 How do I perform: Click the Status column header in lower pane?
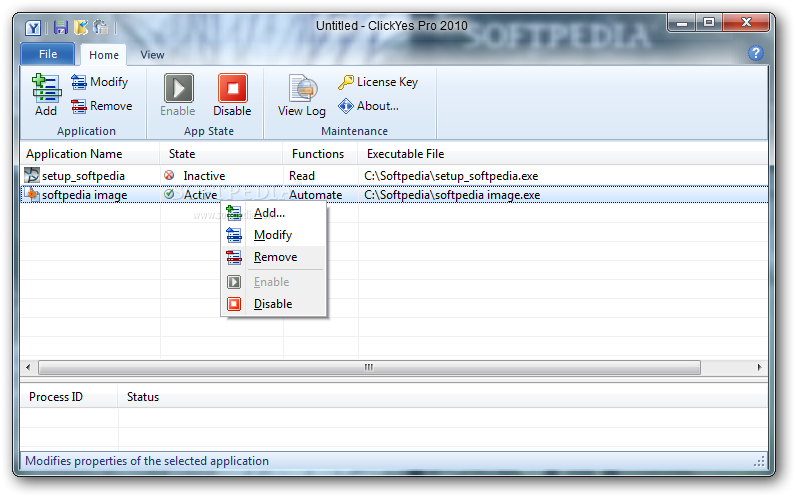[x=443, y=397]
